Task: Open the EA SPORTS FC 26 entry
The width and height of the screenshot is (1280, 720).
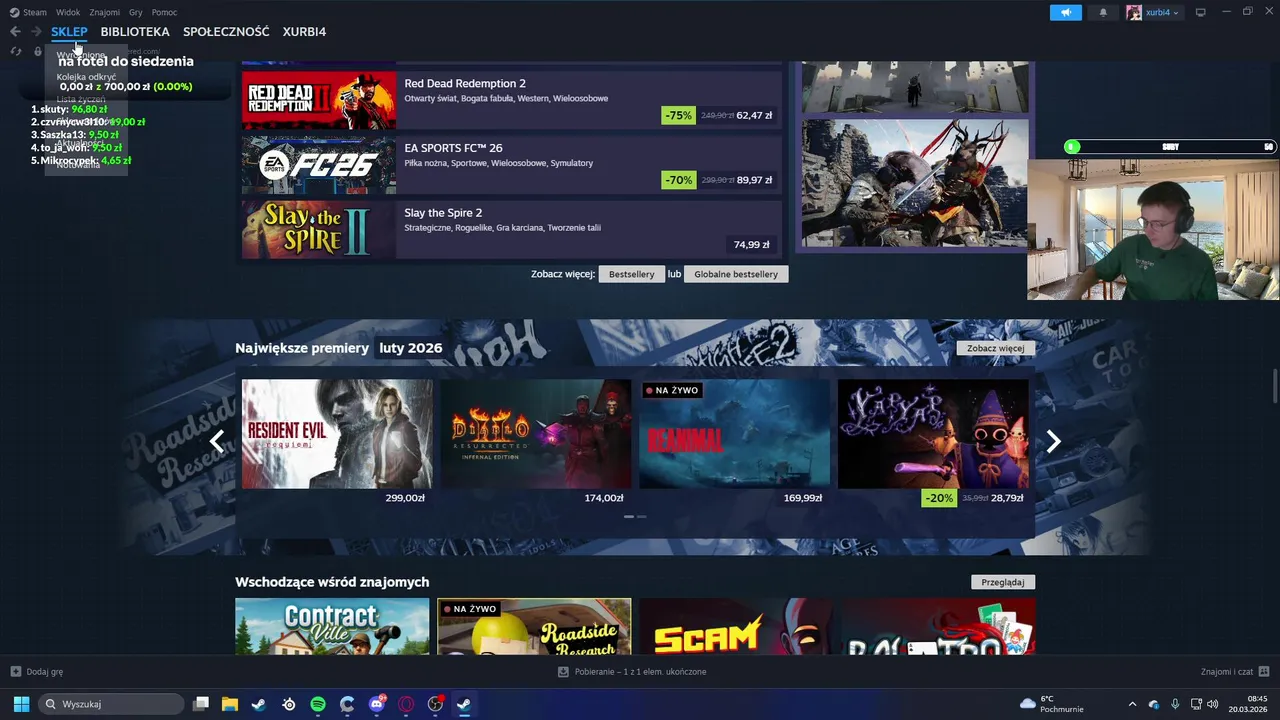Action: [512, 165]
